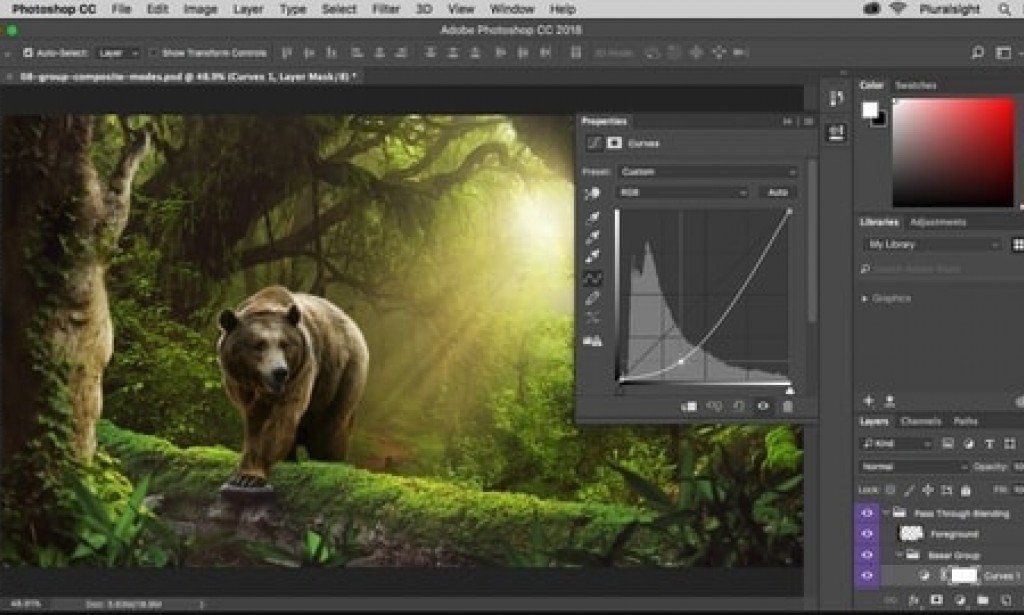Viewport: 1024px width, 615px height.
Task: Delete the Curves adjustment using the trash icon
Action: (x=787, y=406)
